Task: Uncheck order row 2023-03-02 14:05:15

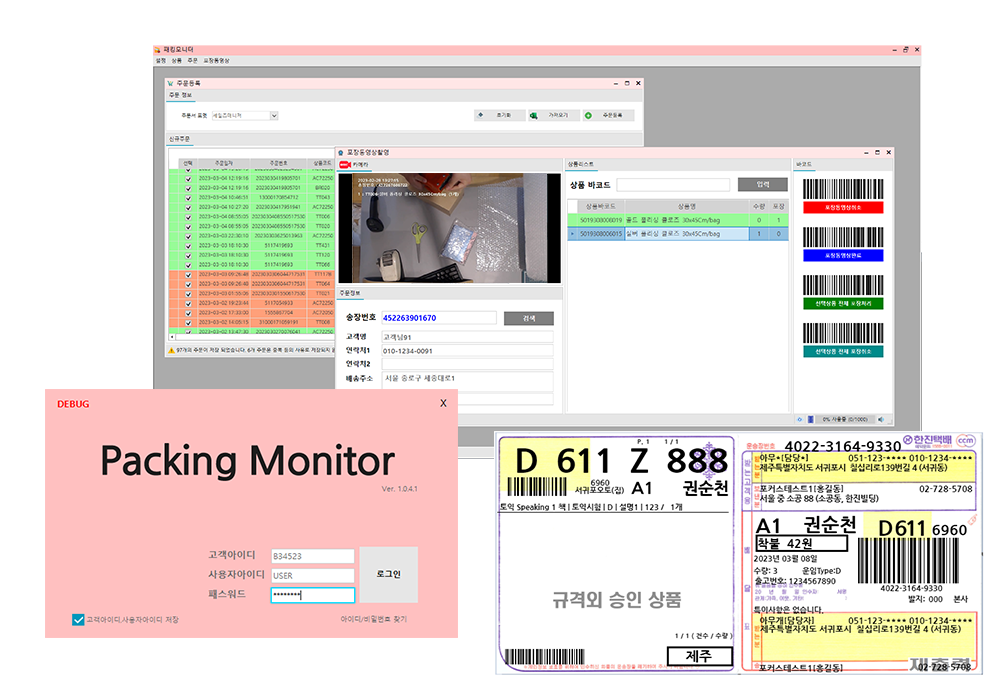Action: pos(188,323)
